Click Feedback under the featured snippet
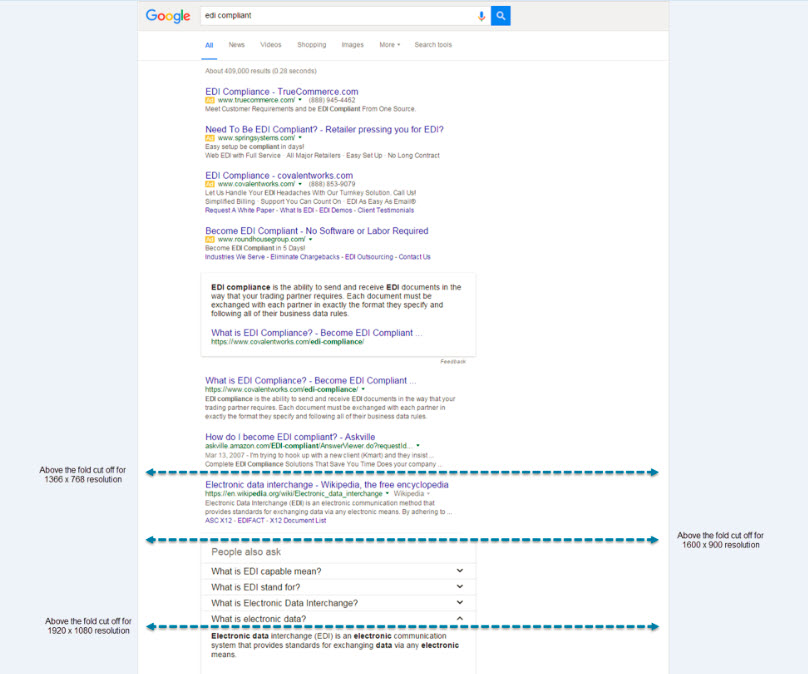808x674 pixels. 453,362
